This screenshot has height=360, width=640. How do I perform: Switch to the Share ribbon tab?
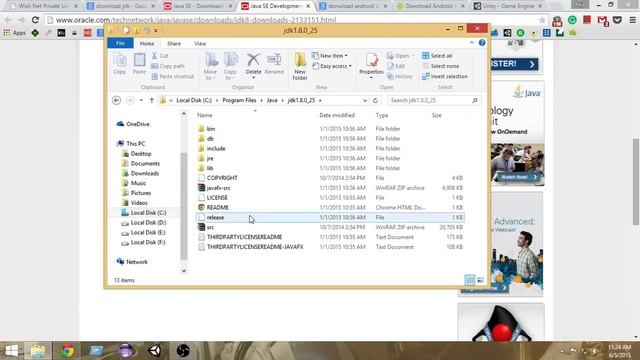pyautogui.click(x=174, y=43)
